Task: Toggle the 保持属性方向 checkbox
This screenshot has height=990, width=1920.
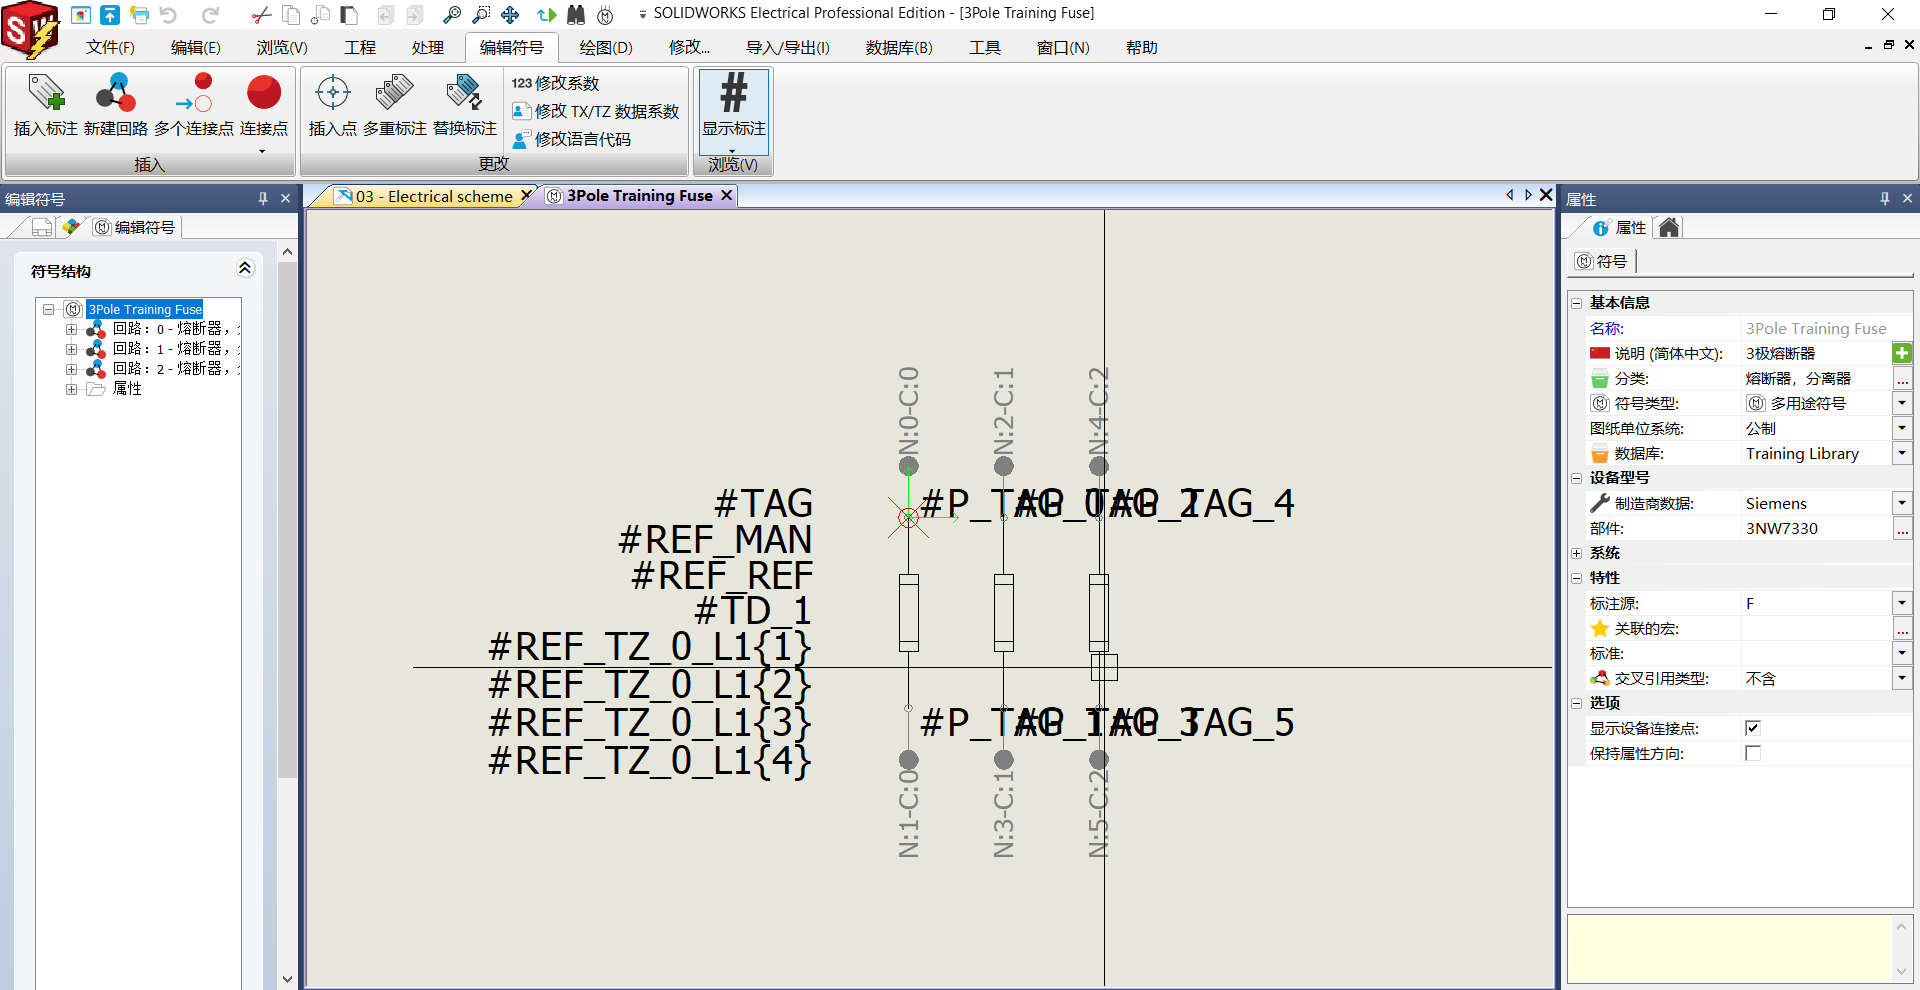Action: [1752, 753]
